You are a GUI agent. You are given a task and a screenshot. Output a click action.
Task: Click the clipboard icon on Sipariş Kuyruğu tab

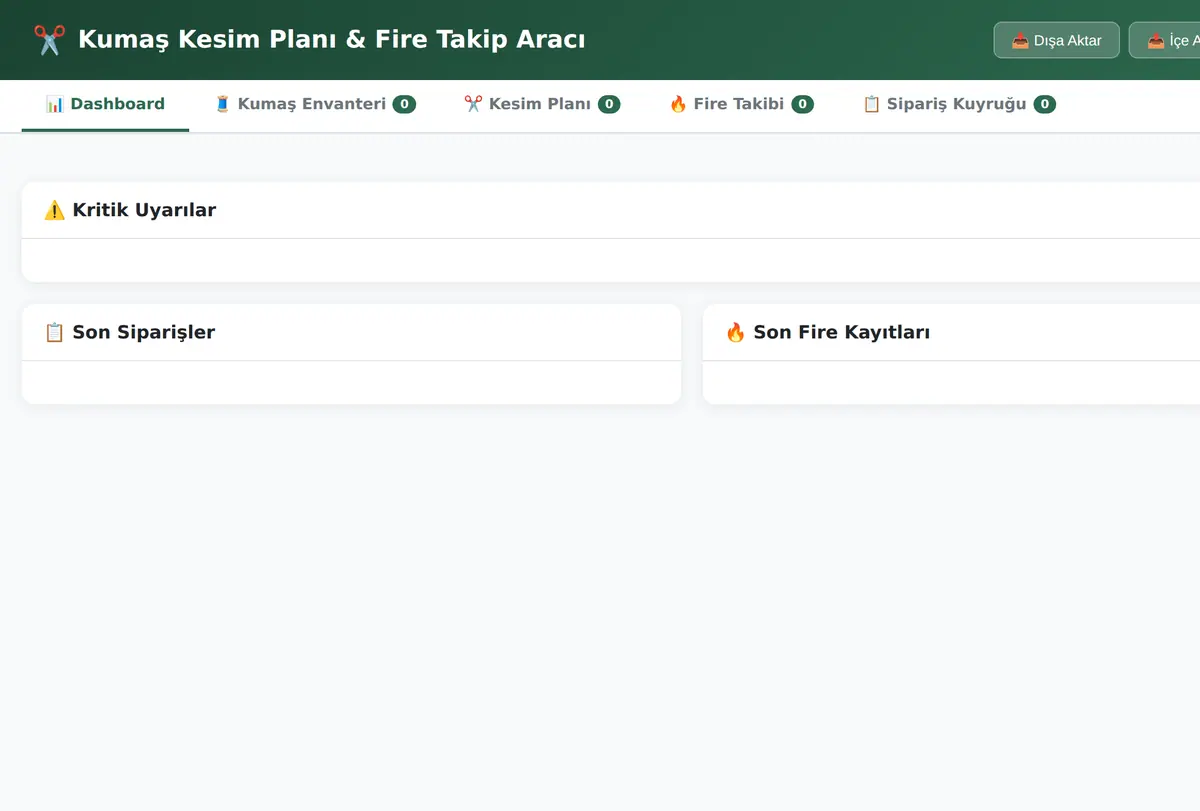(x=871, y=104)
